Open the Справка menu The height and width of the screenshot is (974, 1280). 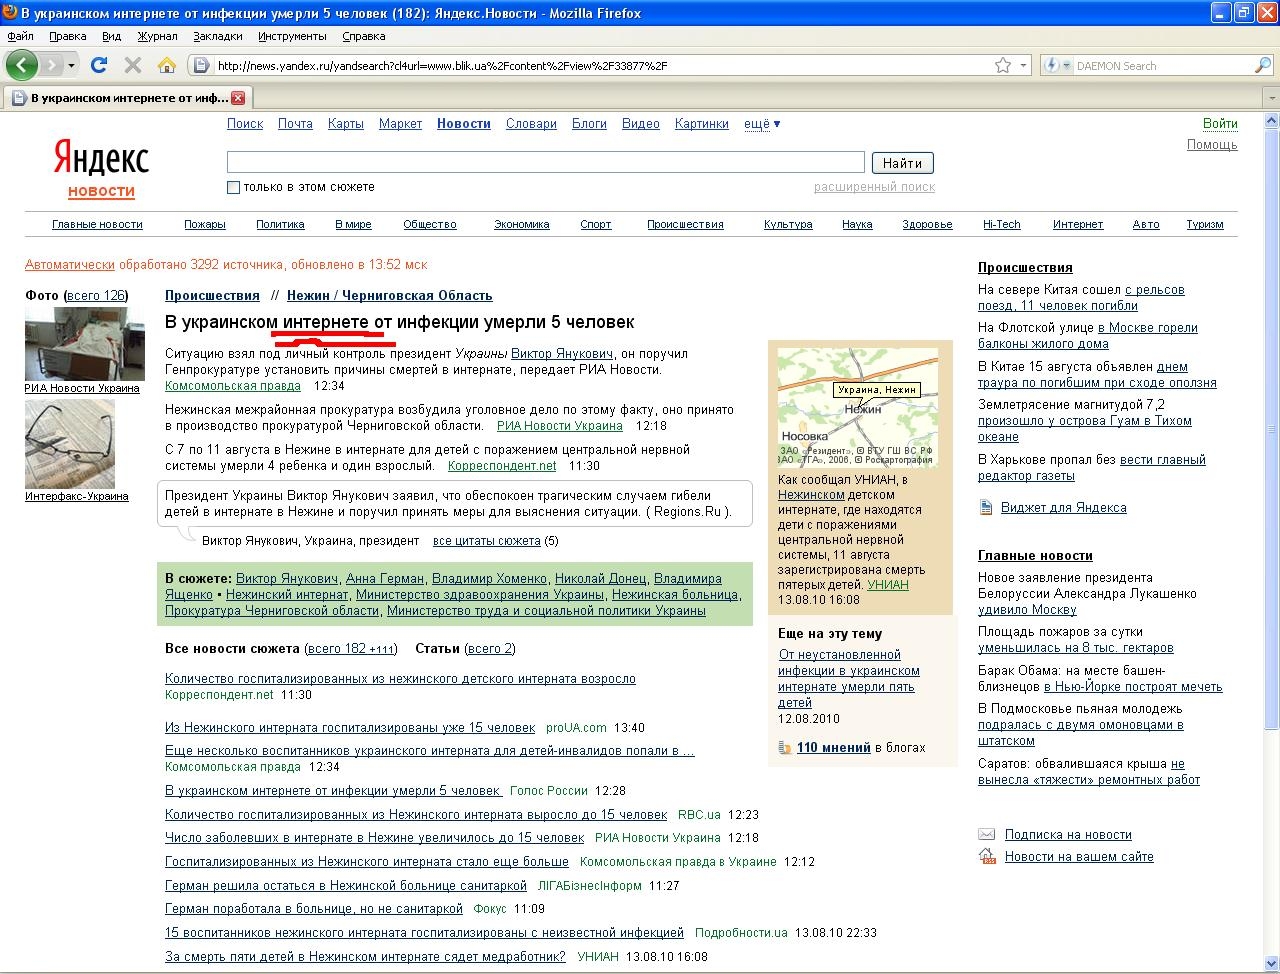point(363,36)
